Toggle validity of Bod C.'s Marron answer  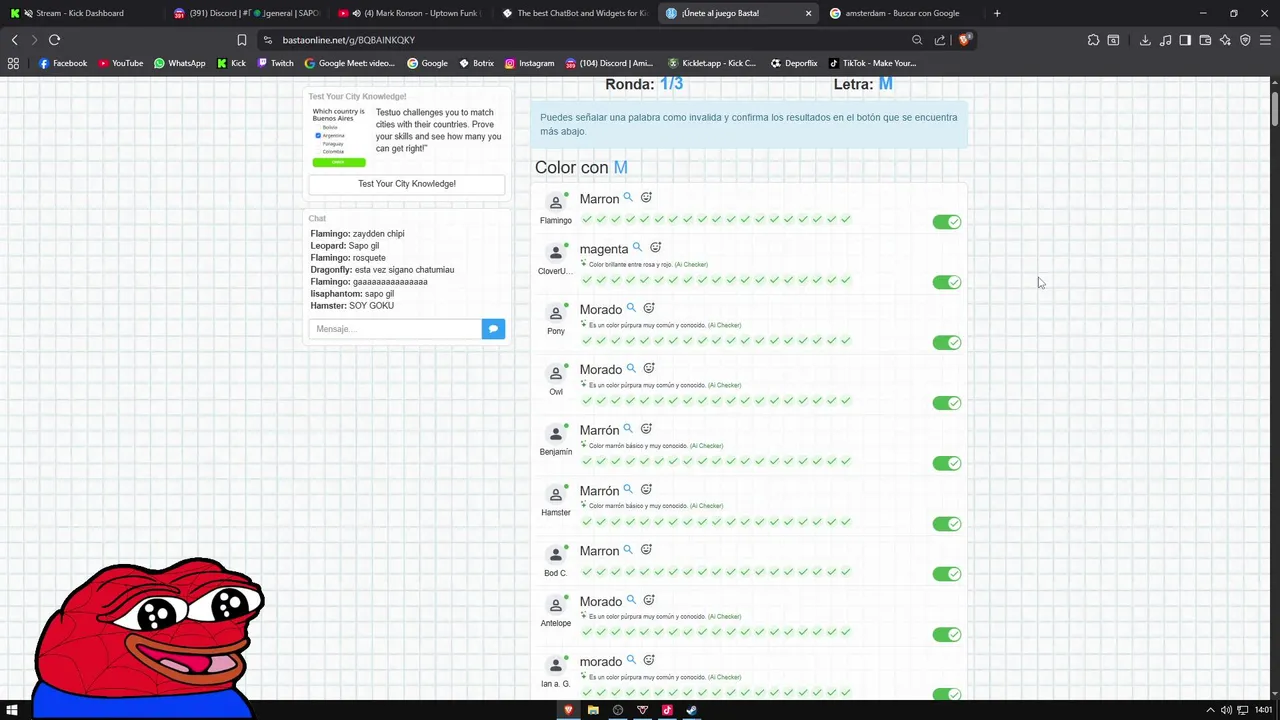(946, 574)
